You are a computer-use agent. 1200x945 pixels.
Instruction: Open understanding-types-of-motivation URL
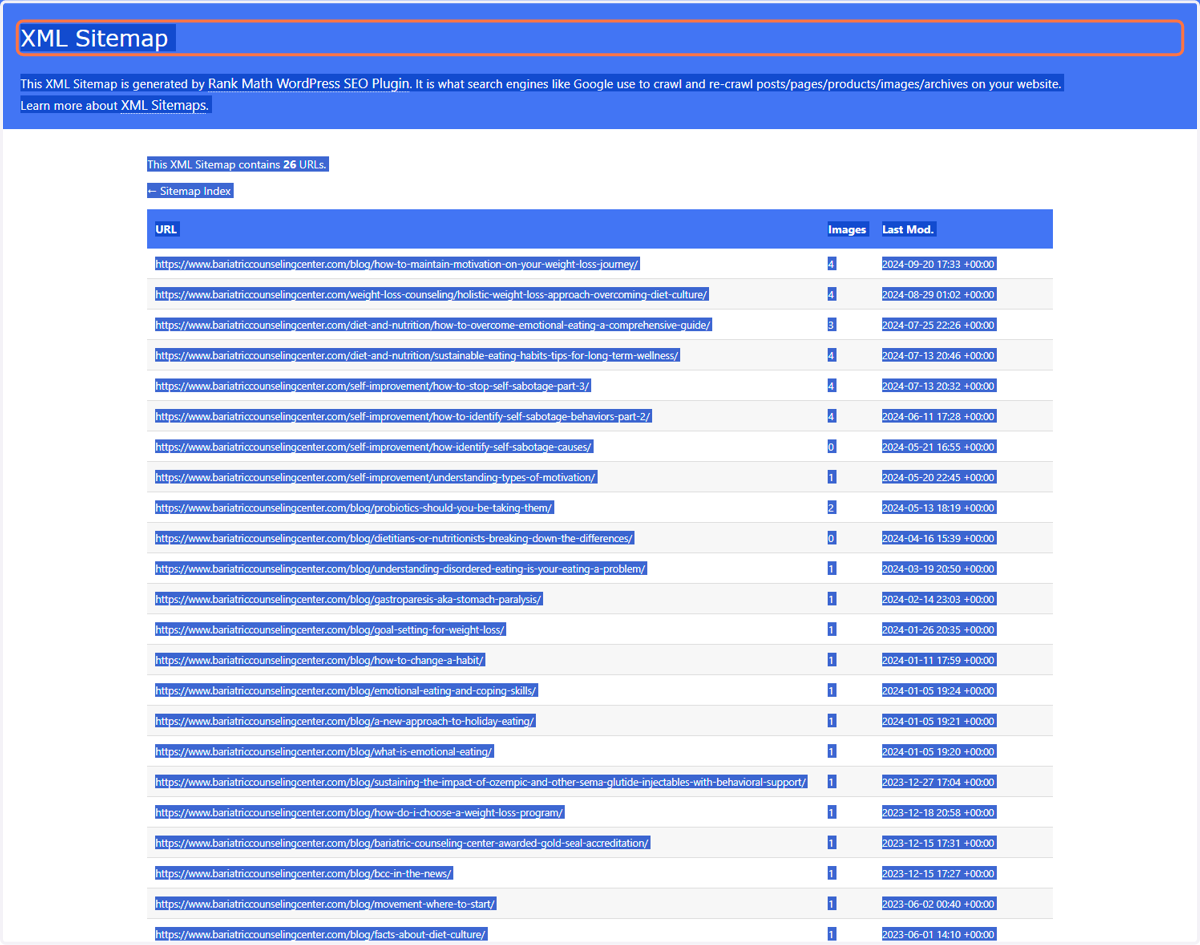point(376,477)
